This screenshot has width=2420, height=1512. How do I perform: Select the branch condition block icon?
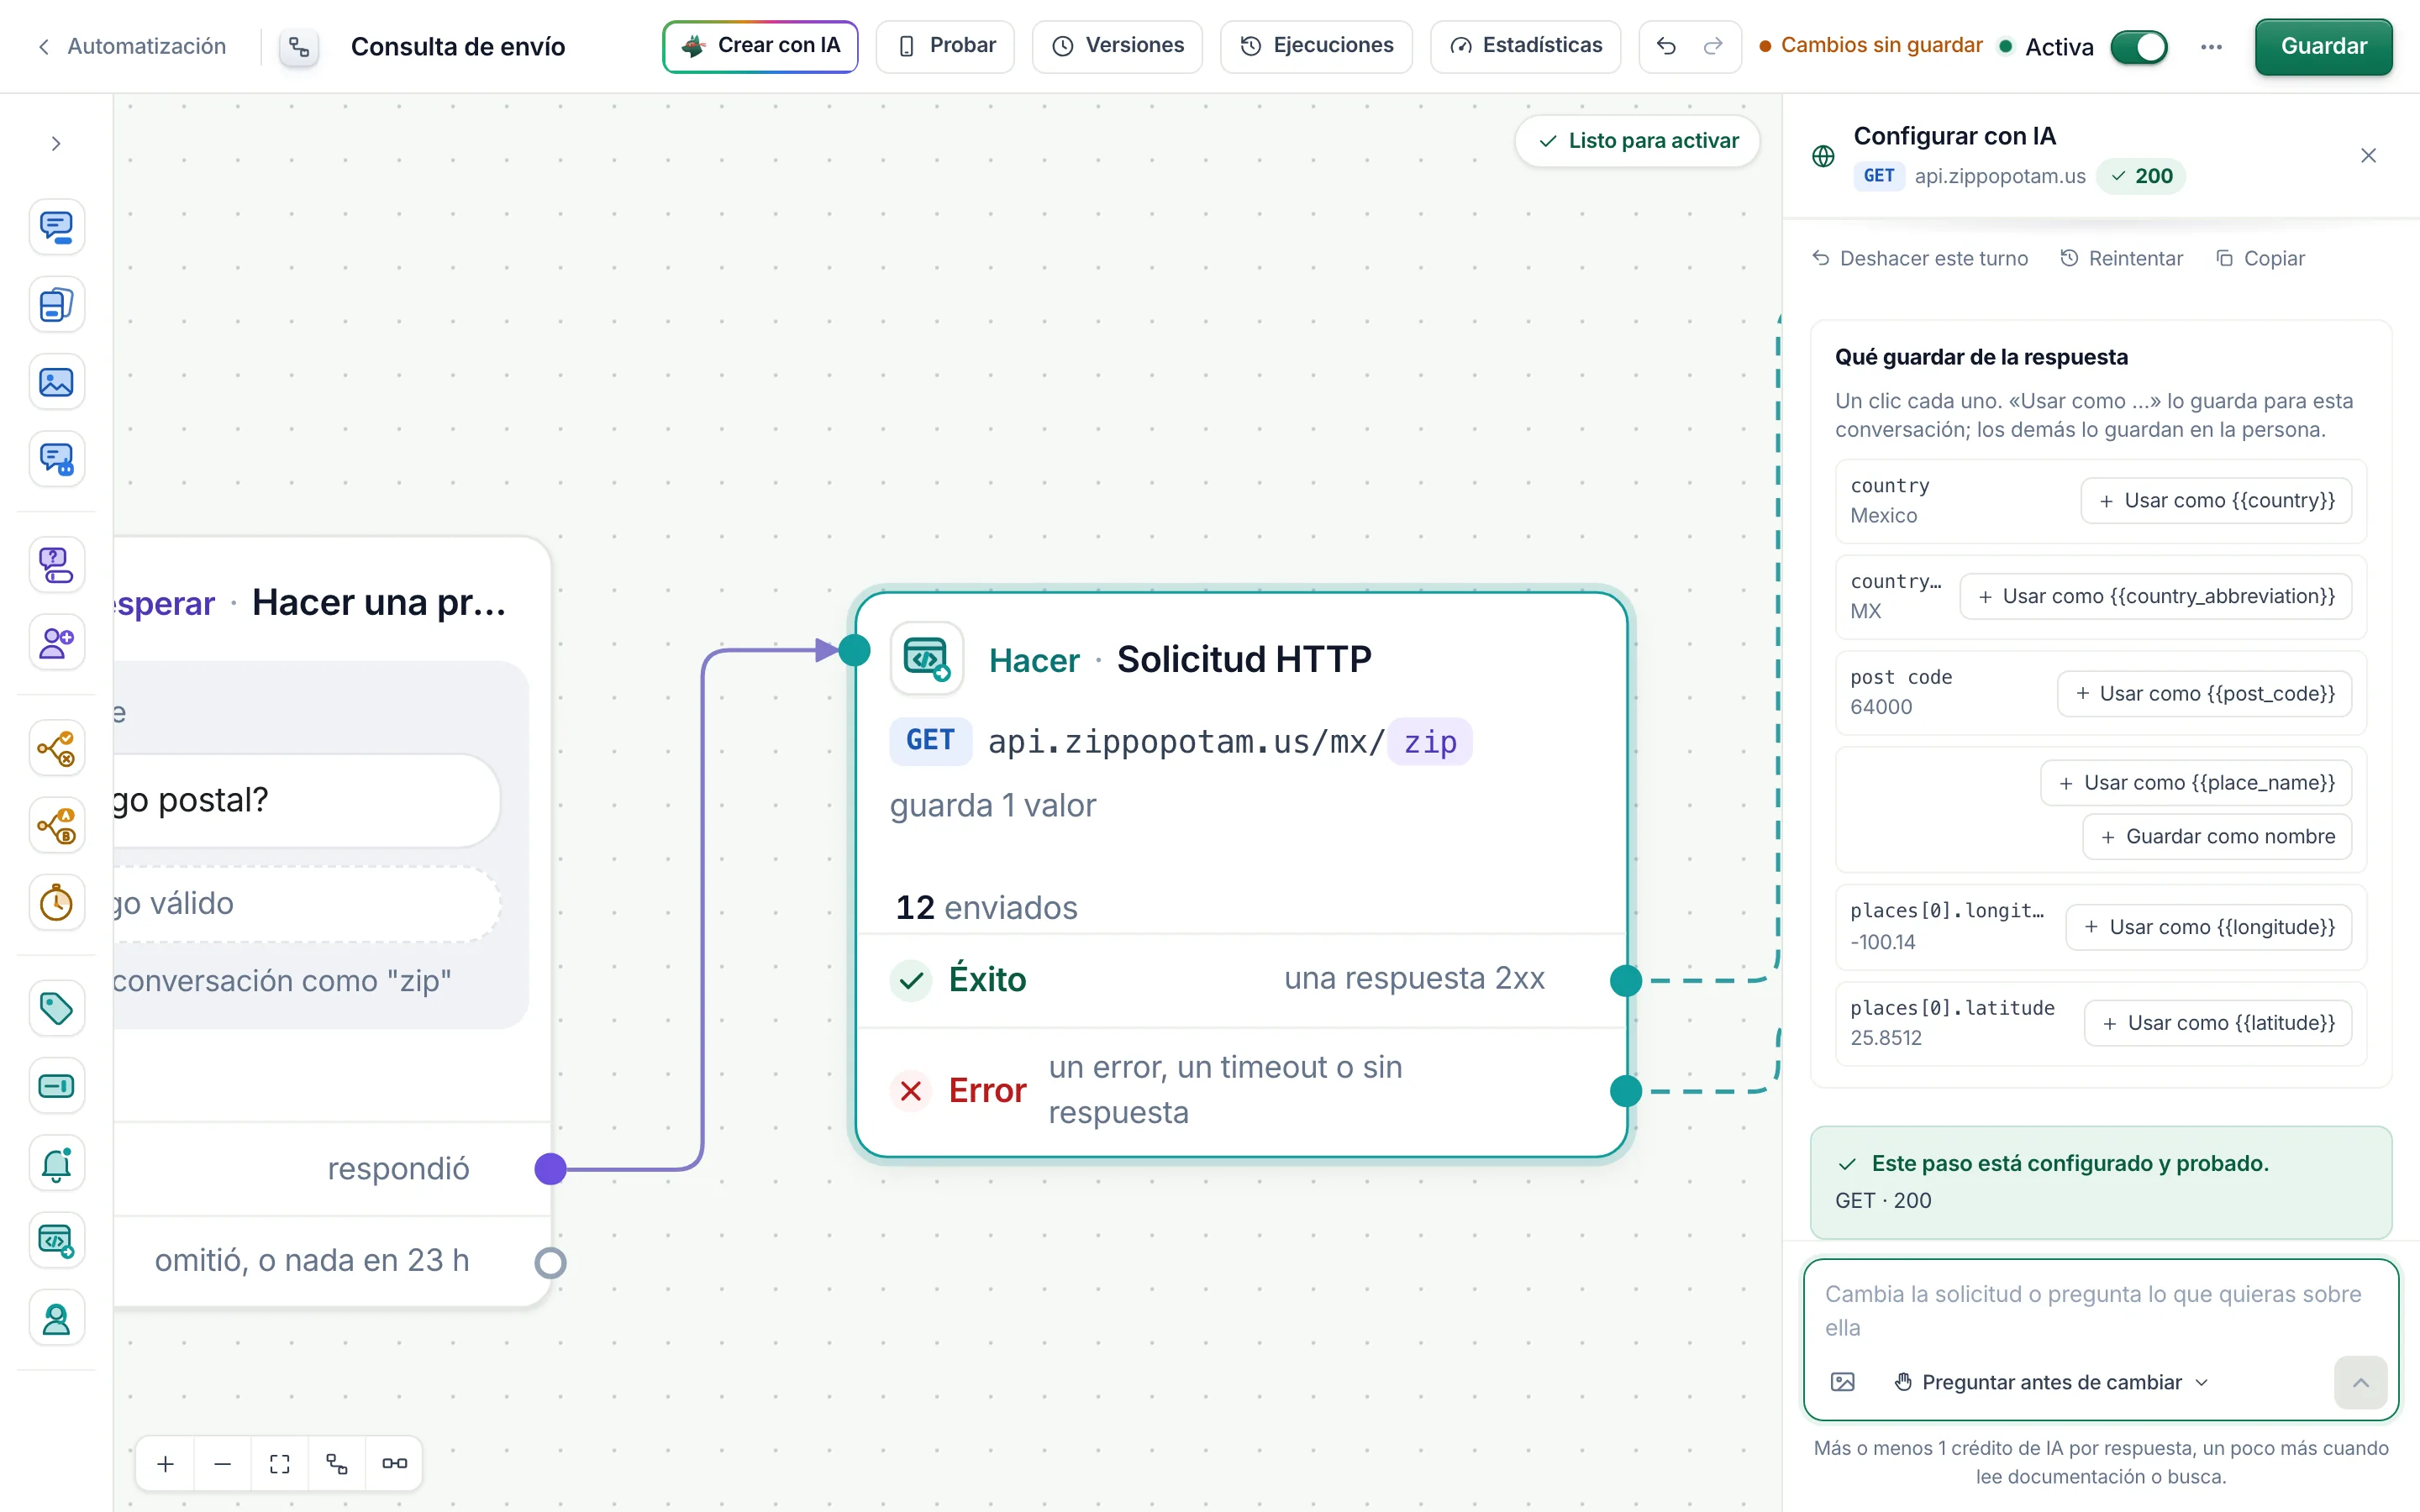pyautogui.click(x=56, y=748)
